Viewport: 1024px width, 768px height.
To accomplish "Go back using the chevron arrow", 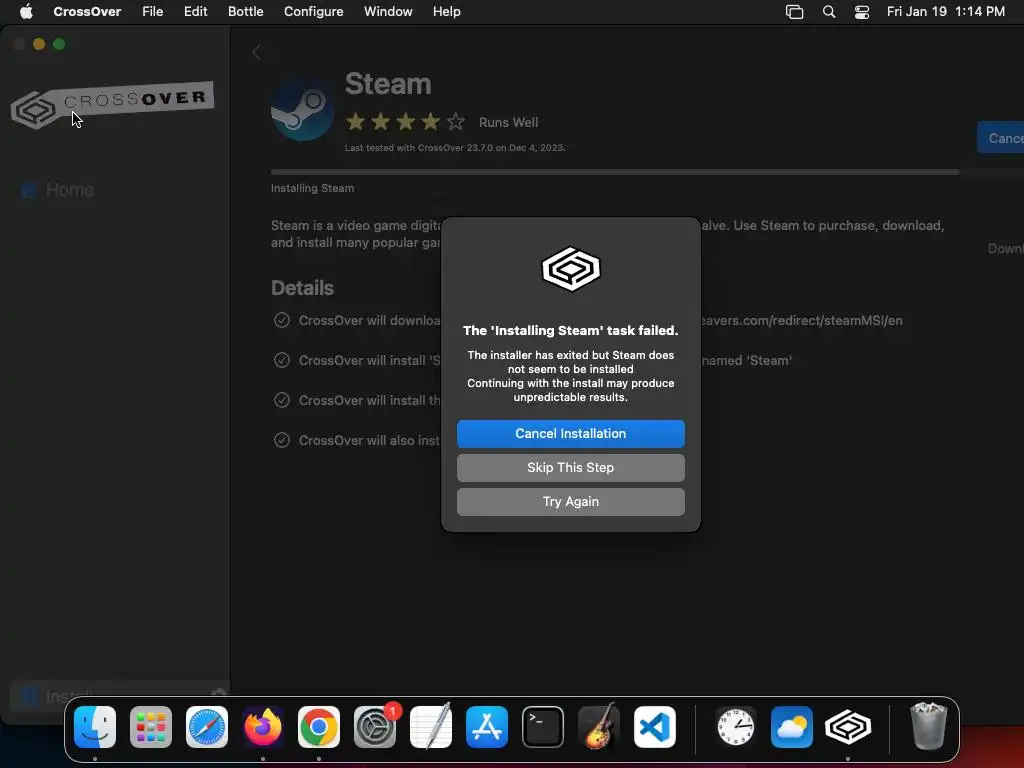I will pos(257,52).
